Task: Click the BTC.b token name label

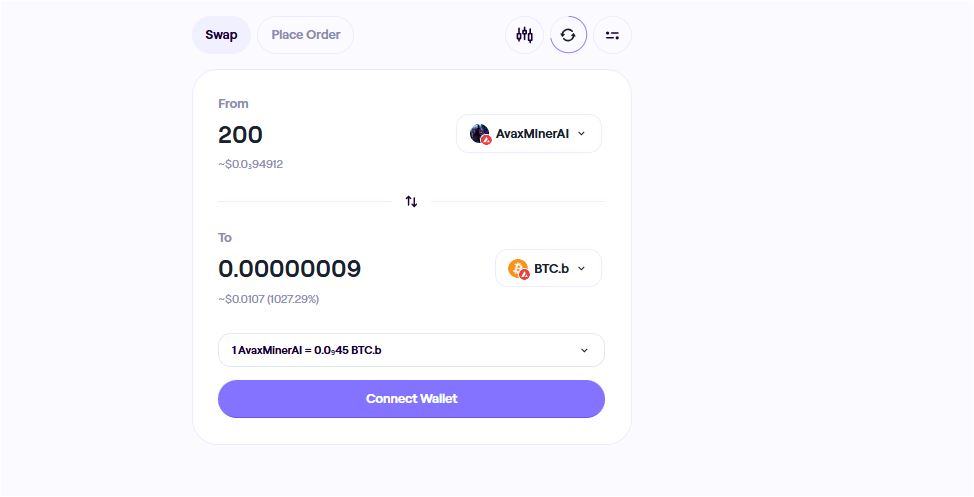Action: pyautogui.click(x=551, y=269)
